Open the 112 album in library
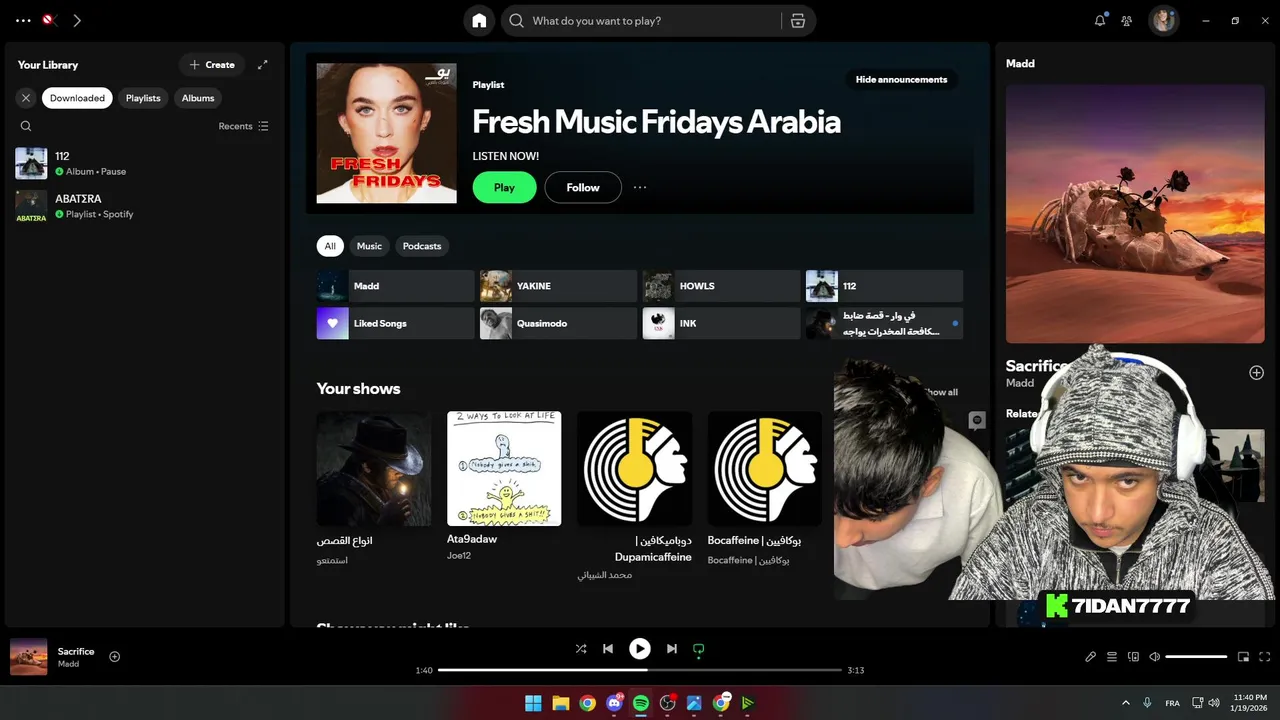Image resolution: width=1280 pixels, height=720 pixels. pyautogui.click(x=144, y=164)
